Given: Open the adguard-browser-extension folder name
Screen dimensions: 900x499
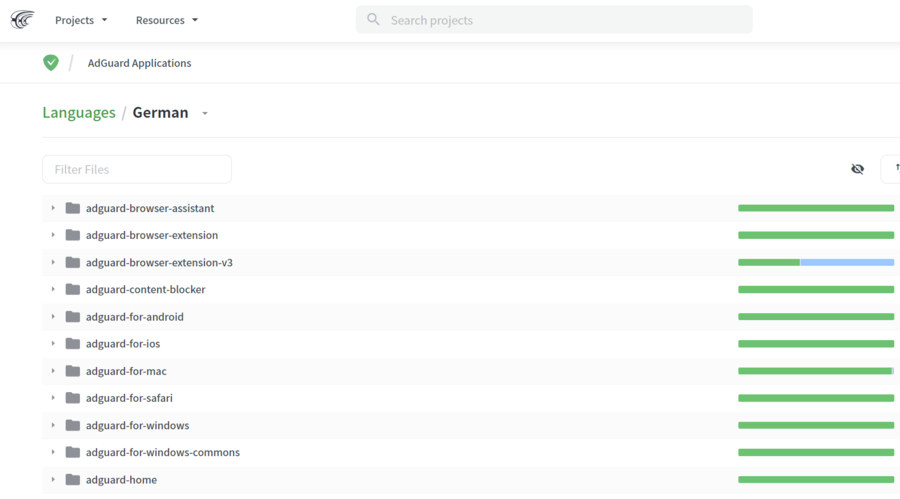Looking at the screenshot, I should [x=152, y=235].
